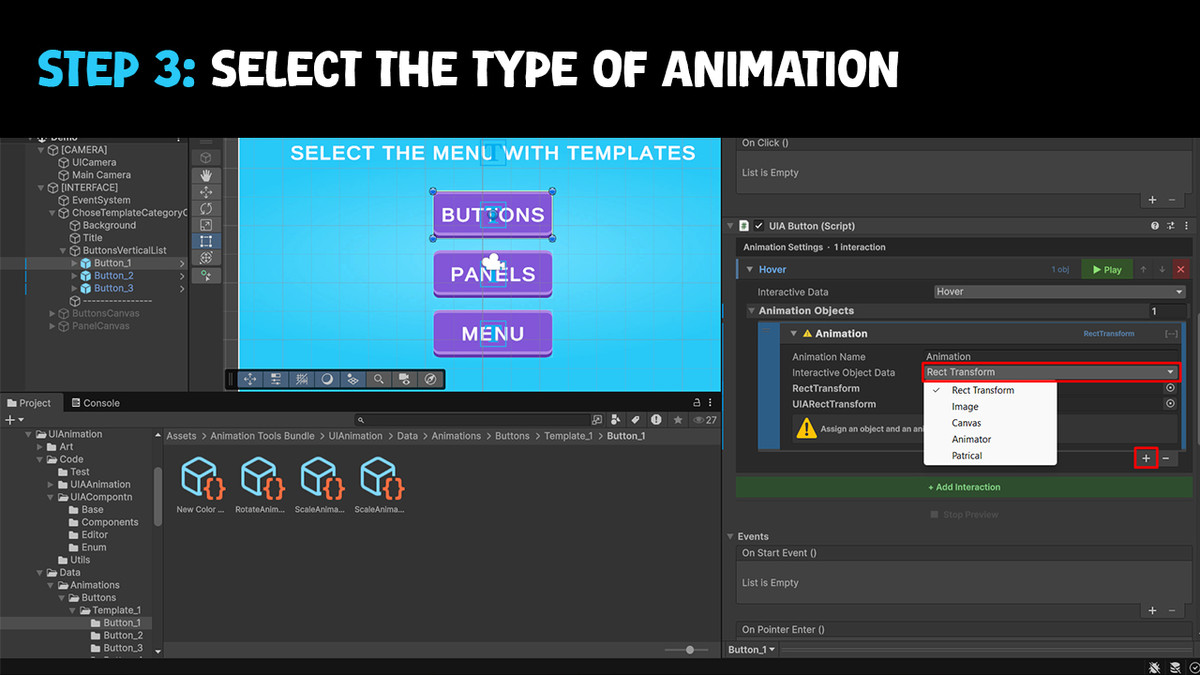Move Hover interaction up with arrow
The width and height of the screenshot is (1200, 675).
[1143, 269]
